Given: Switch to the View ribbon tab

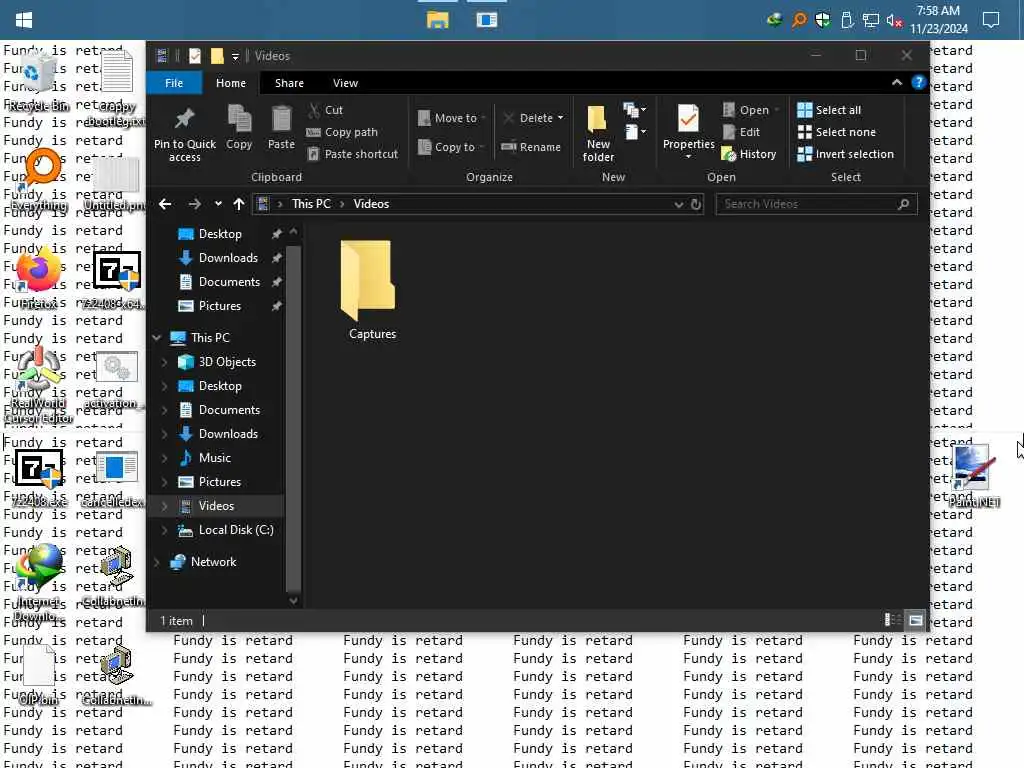Looking at the screenshot, I should coord(345,83).
